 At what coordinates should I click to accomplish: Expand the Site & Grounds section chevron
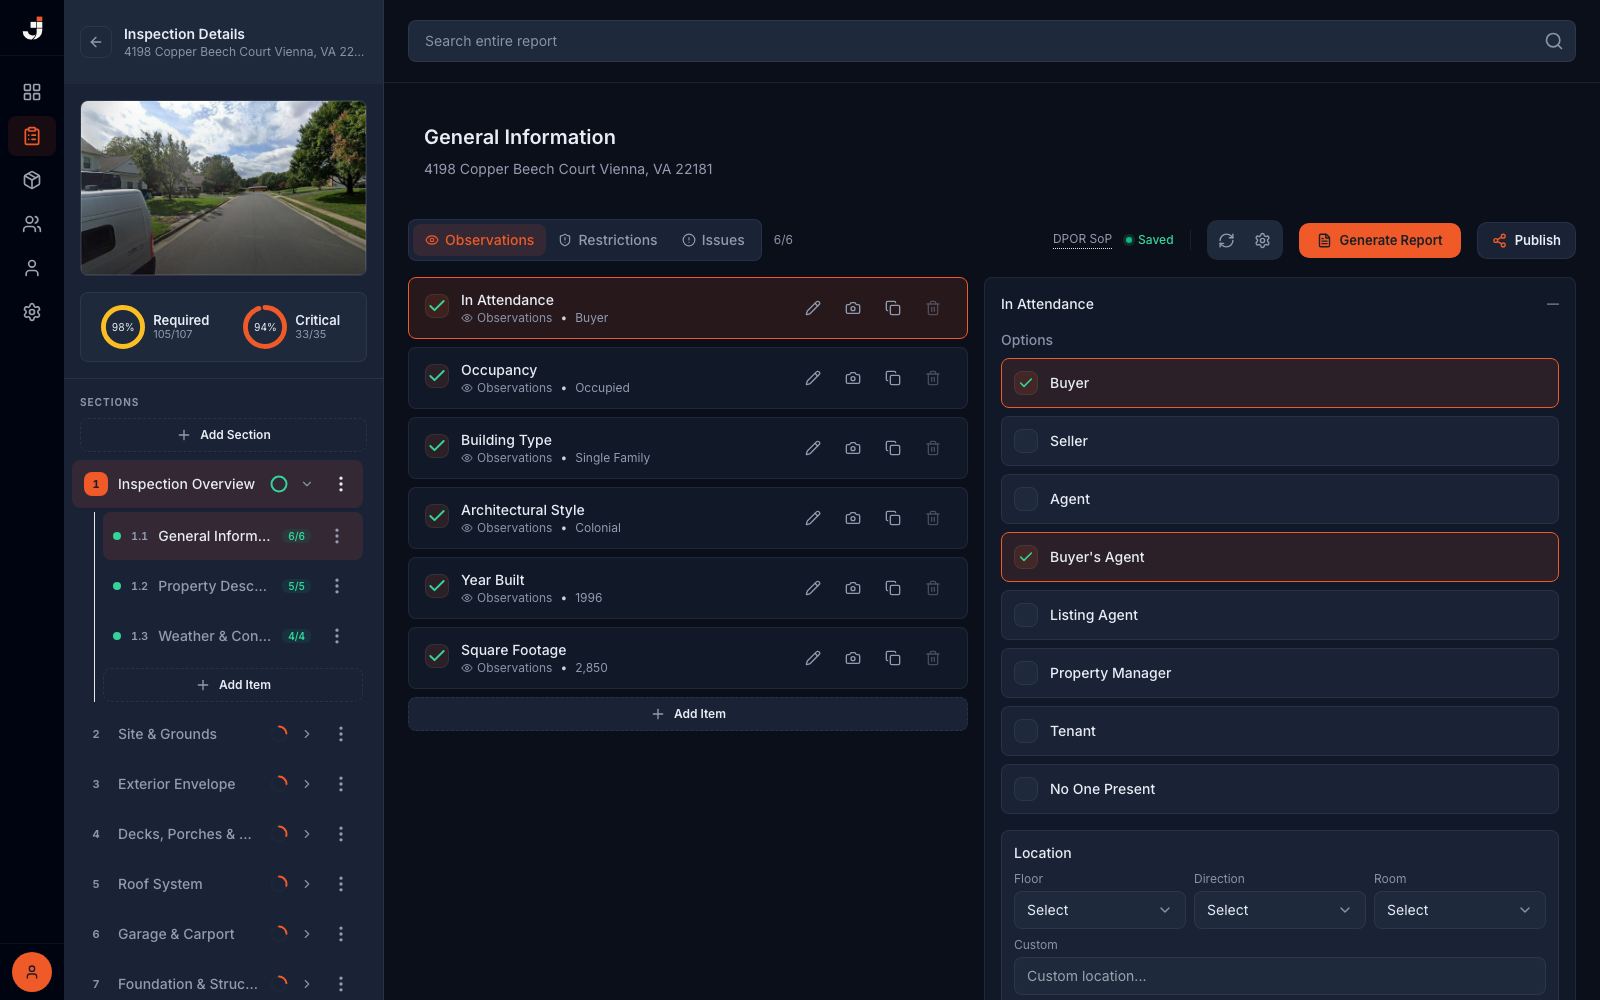coord(307,734)
